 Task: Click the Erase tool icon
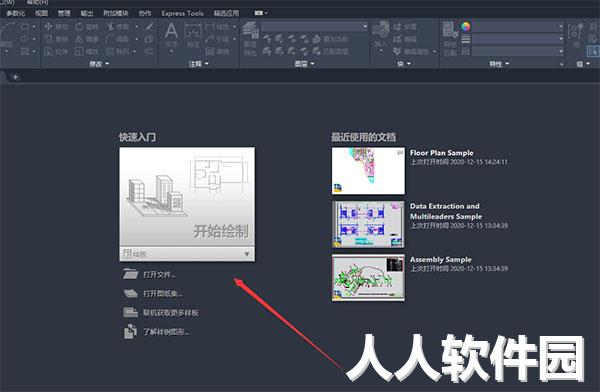(150, 26)
